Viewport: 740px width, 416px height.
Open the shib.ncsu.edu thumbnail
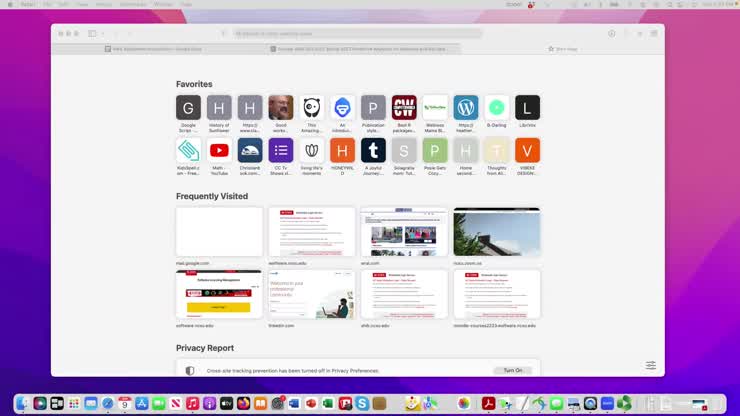pos(404,294)
